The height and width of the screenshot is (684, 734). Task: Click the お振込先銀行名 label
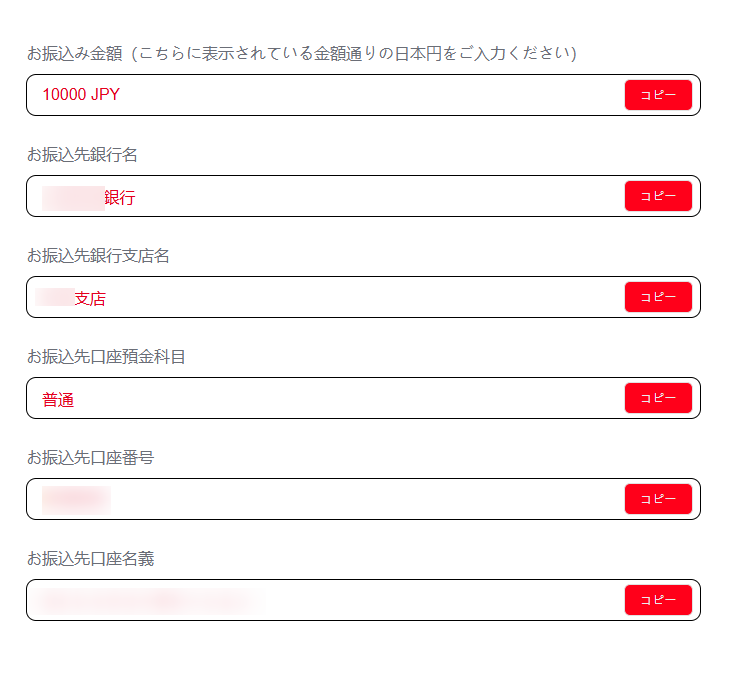click(x=82, y=154)
